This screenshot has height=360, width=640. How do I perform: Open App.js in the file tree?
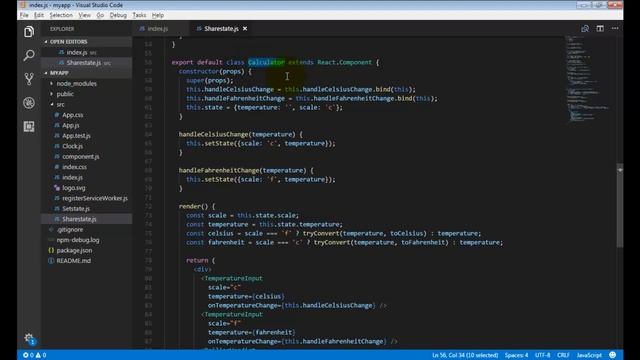87,125
